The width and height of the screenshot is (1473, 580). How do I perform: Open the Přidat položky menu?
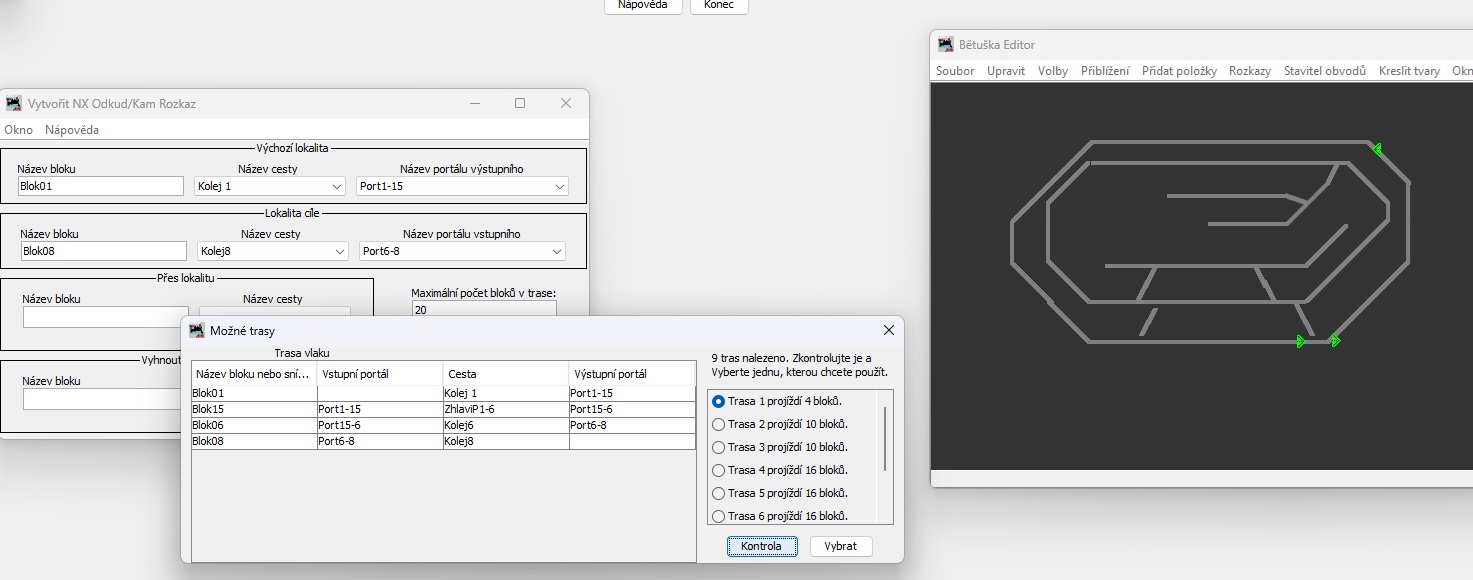click(x=1179, y=71)
